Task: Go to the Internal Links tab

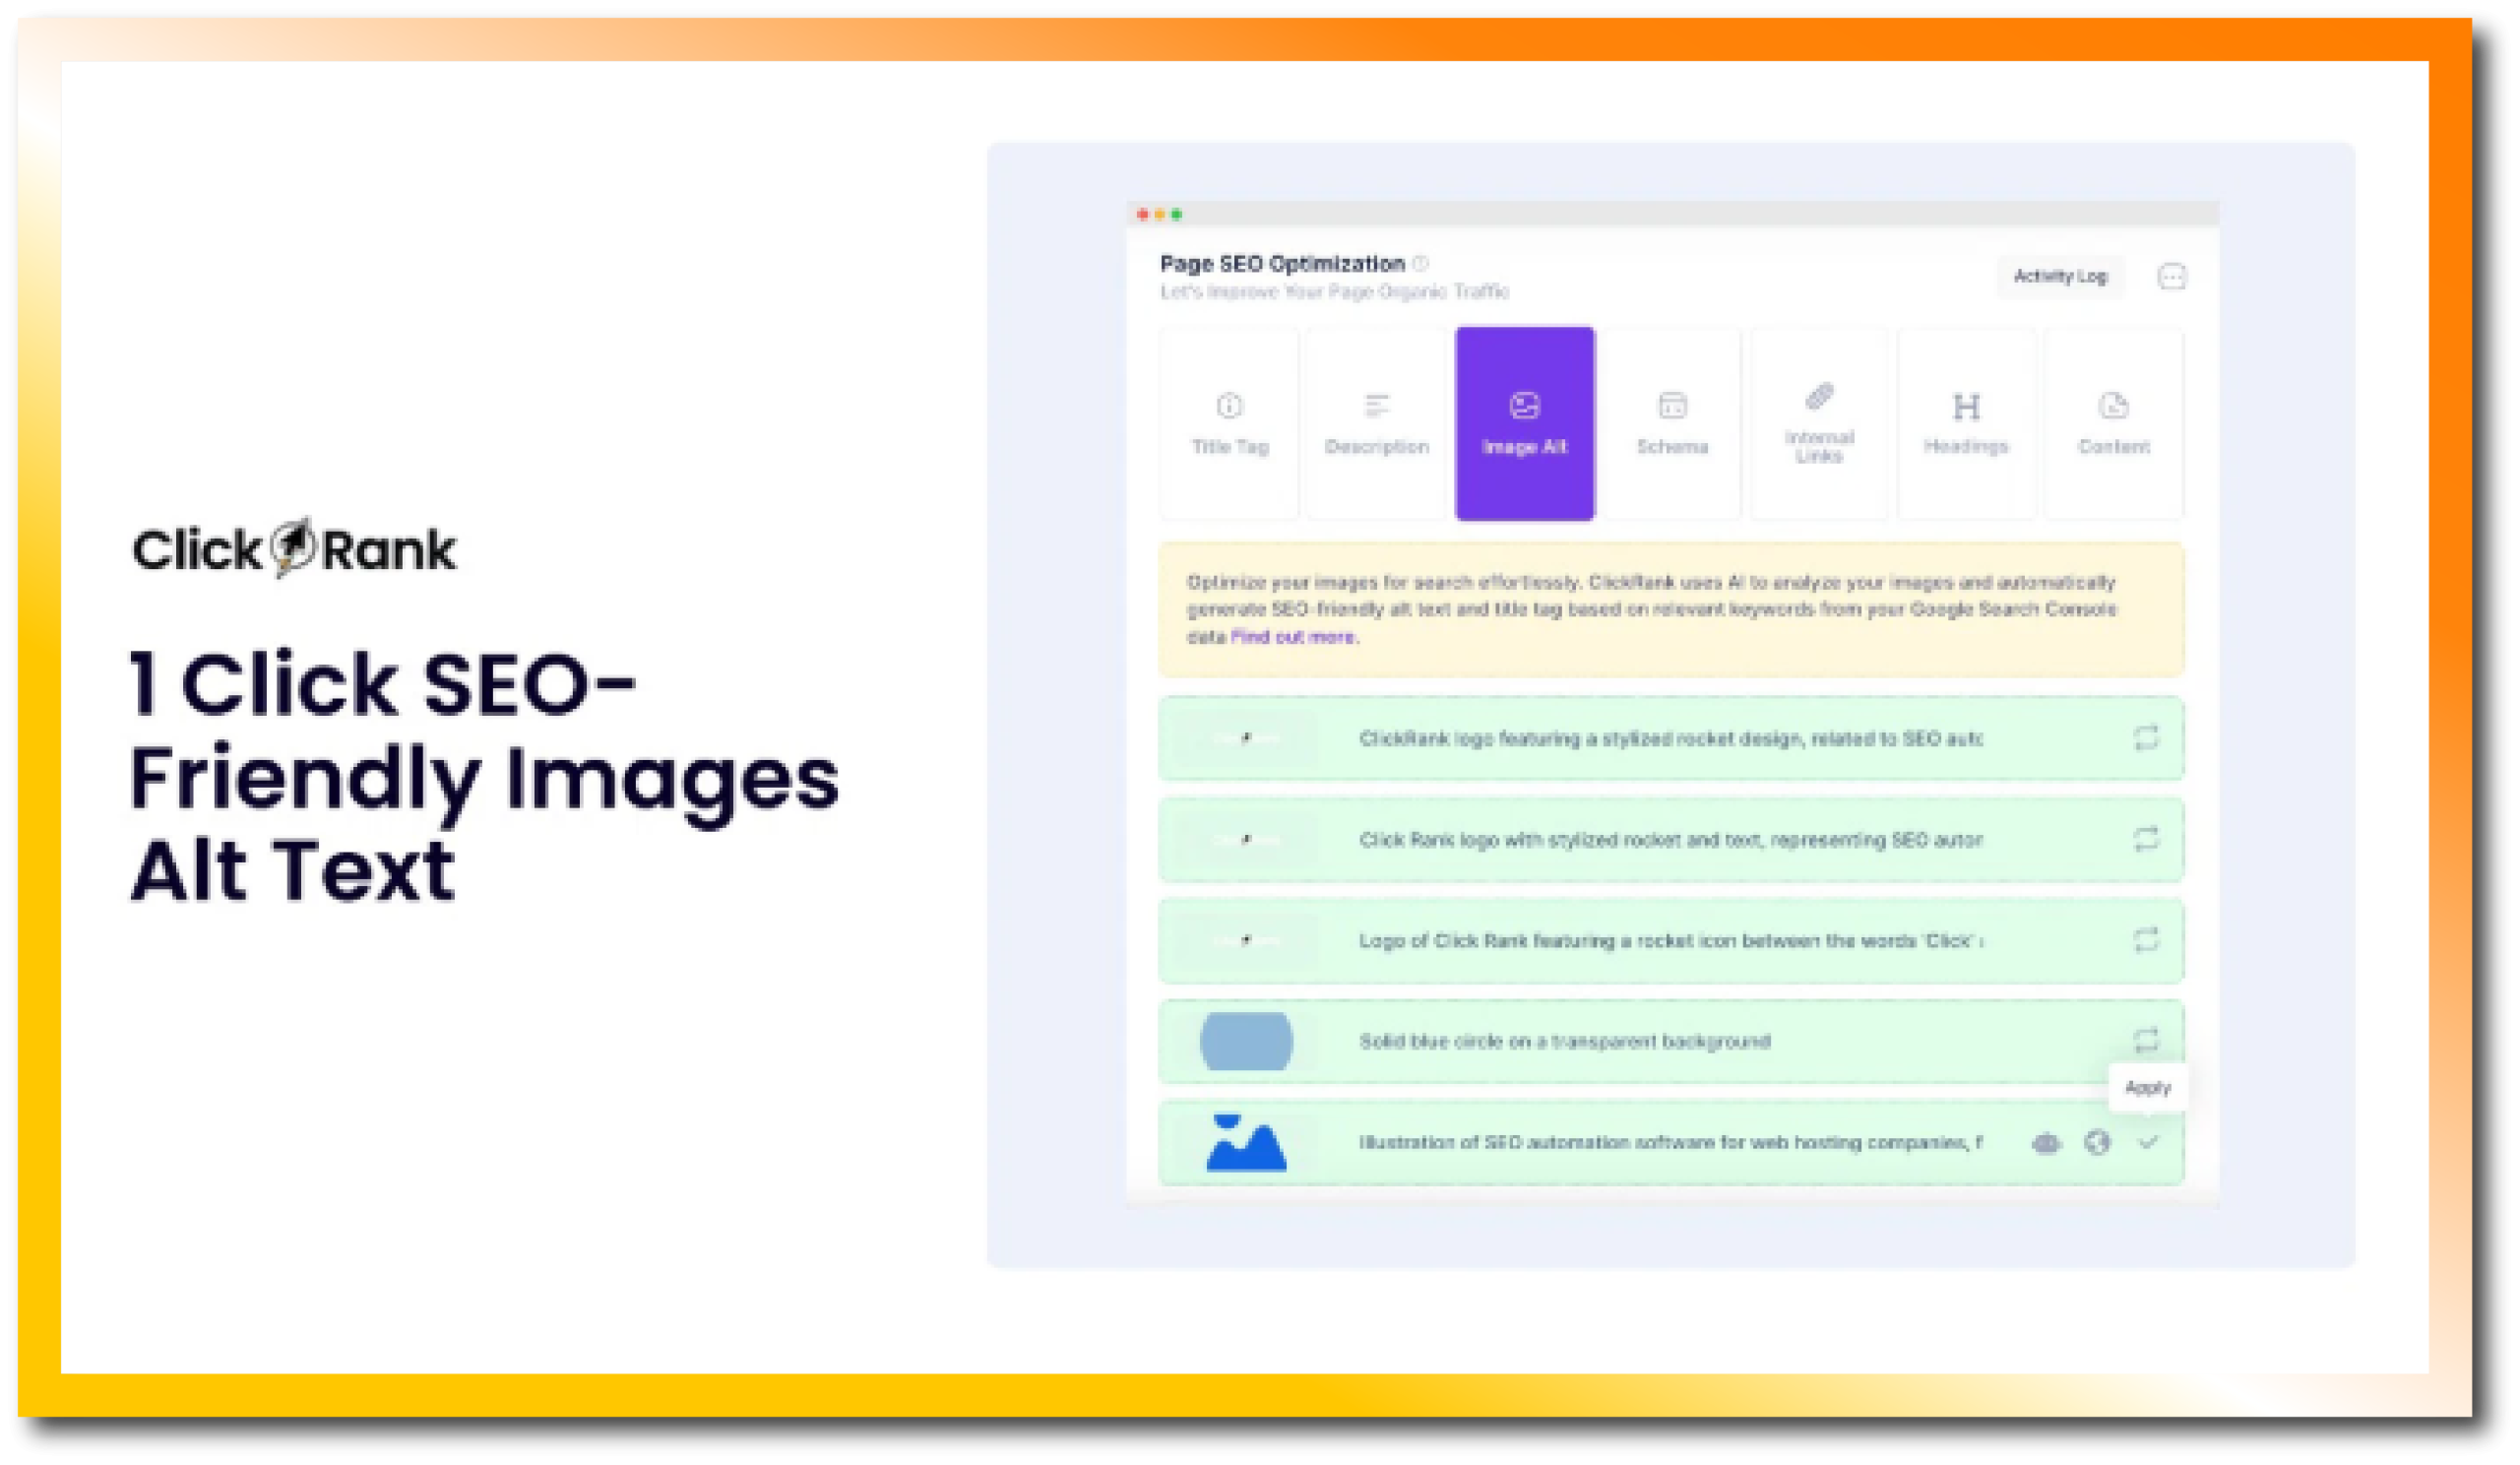Action: coord(1819,423)
